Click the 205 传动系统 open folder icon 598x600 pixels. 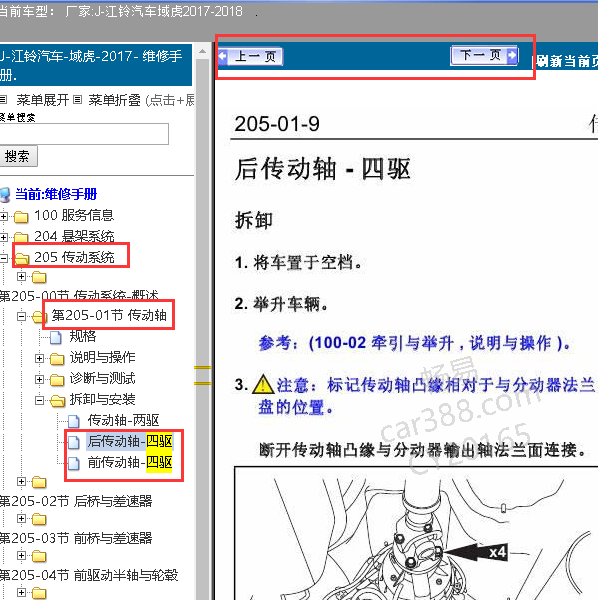tap(22, 258)
